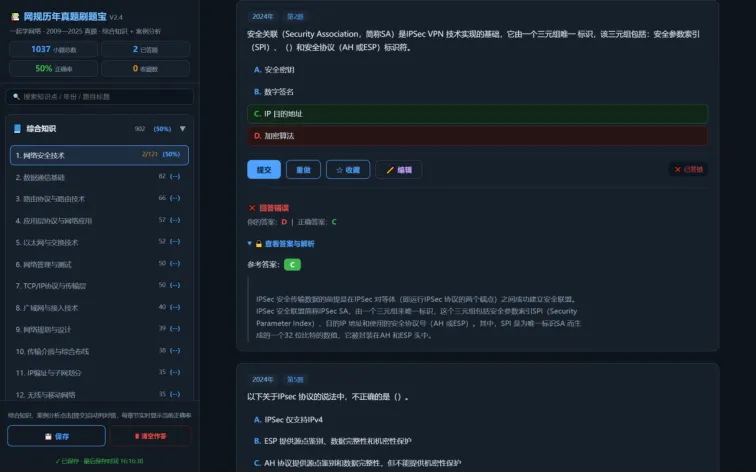Pick answer C. AH 协议提供源点鉴别 option
Screen dimensions: 756x473
477,463
